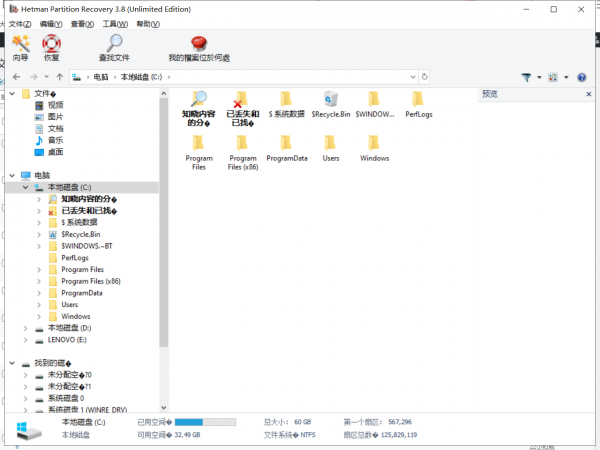Open the lost-and-found folder with red X
Screen dimensions: 600x450
(x=243, y=109)
